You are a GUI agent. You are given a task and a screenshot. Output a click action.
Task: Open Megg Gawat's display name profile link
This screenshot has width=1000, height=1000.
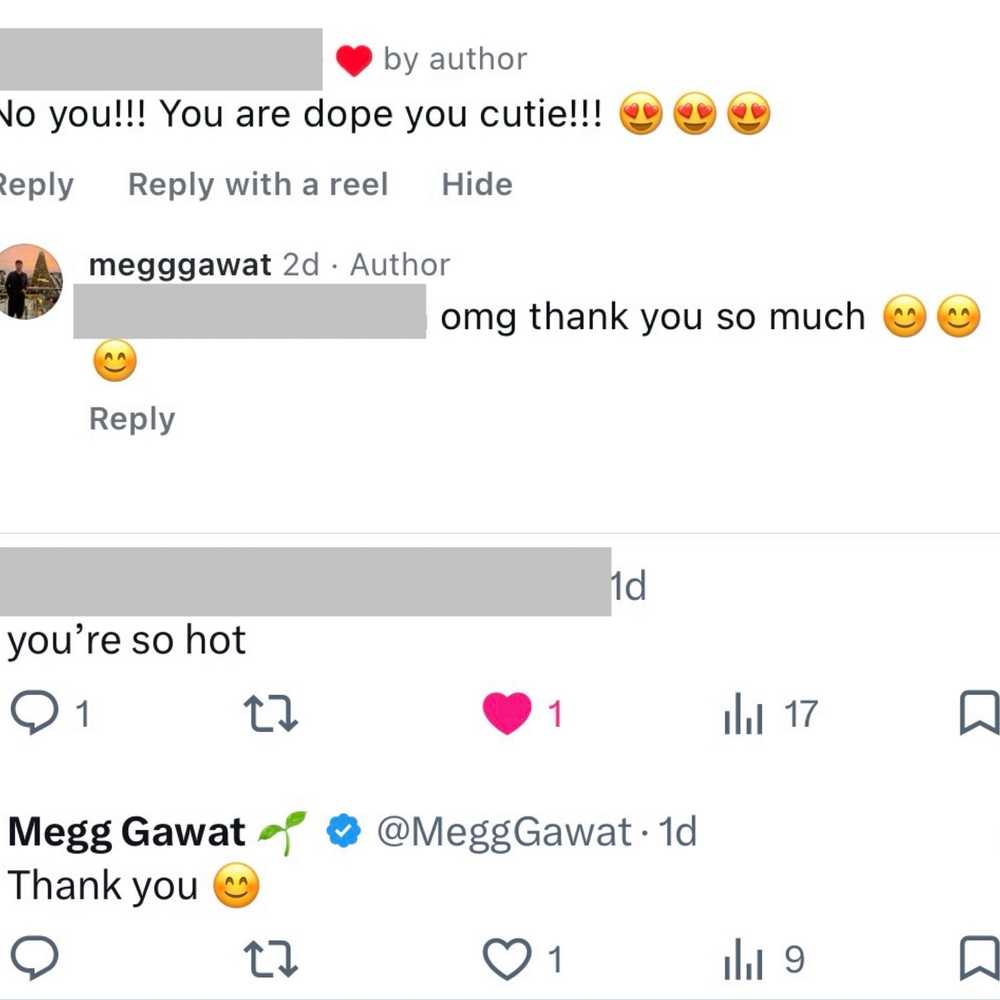point(127,832)
